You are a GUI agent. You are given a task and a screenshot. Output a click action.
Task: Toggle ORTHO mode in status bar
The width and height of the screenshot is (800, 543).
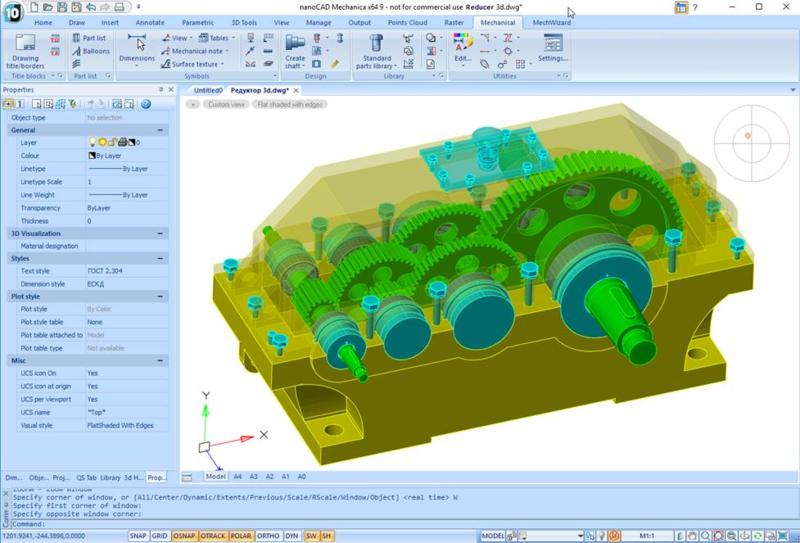click(x=267, y=536)
